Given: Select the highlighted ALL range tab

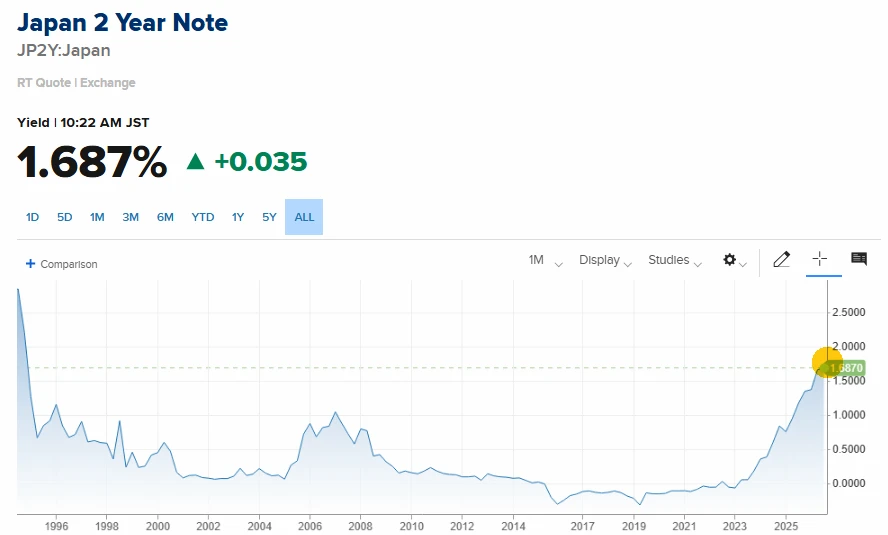Looking at the screenshot, I should pyautogui.click(x=304, y=217).
